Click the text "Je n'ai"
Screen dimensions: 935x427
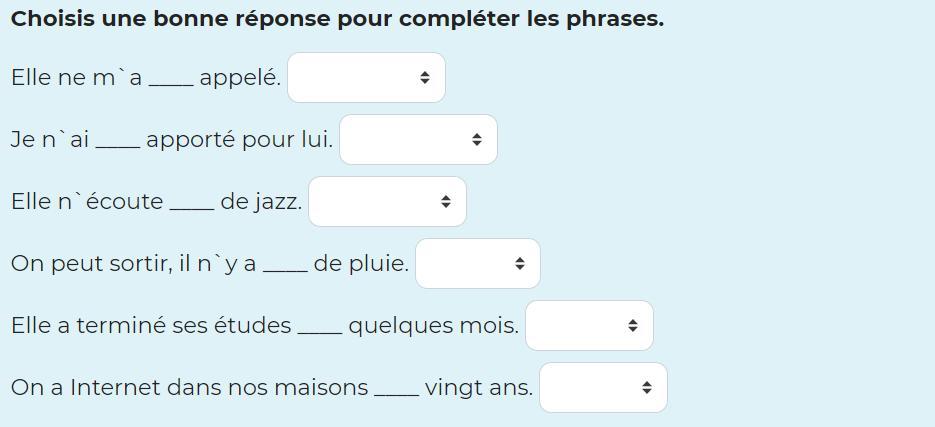pos(50,140)
